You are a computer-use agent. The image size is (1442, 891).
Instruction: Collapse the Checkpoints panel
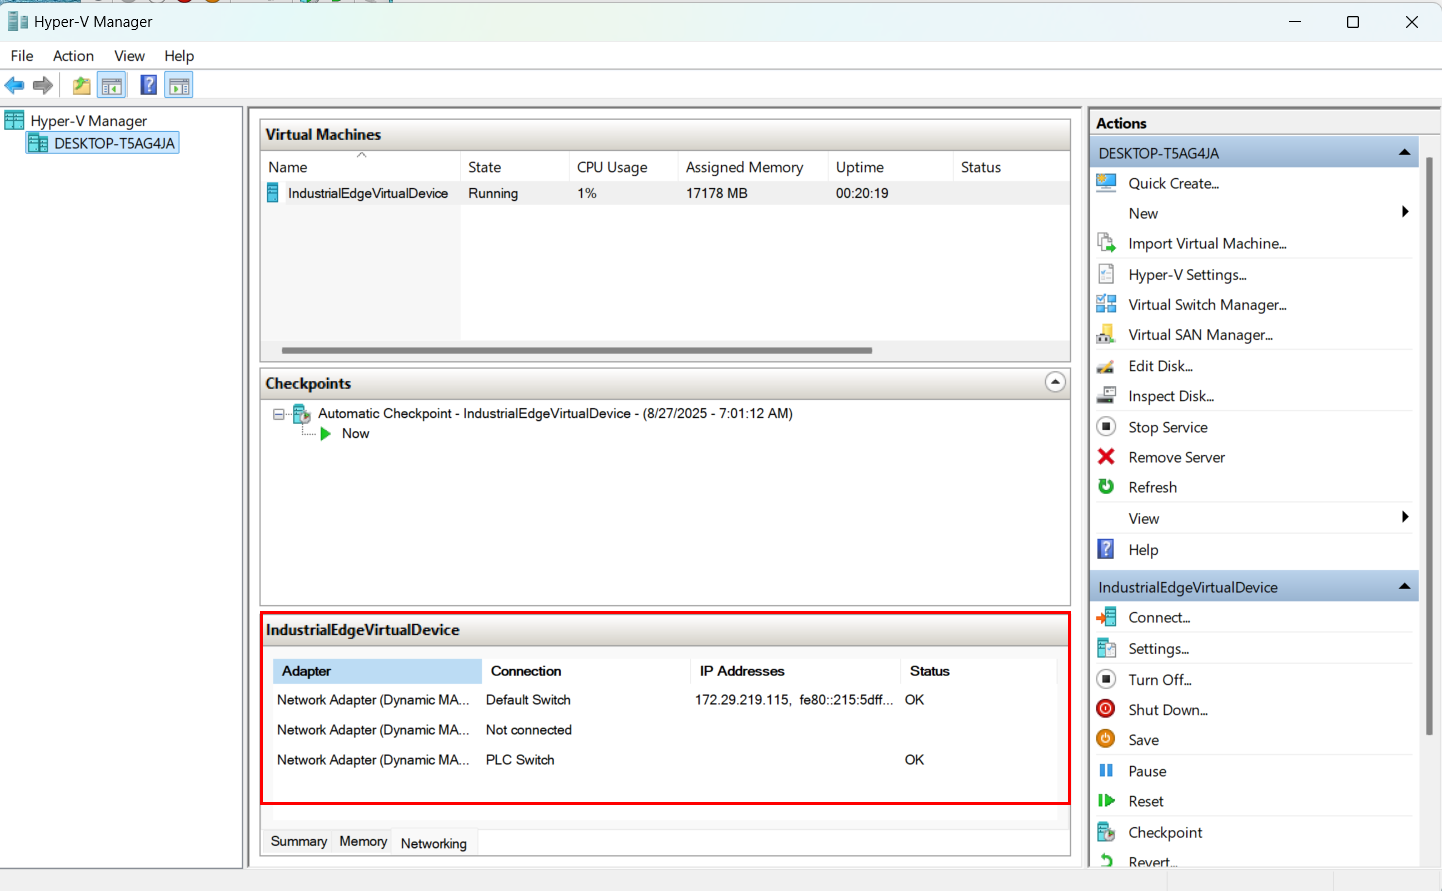(1054, 382)
